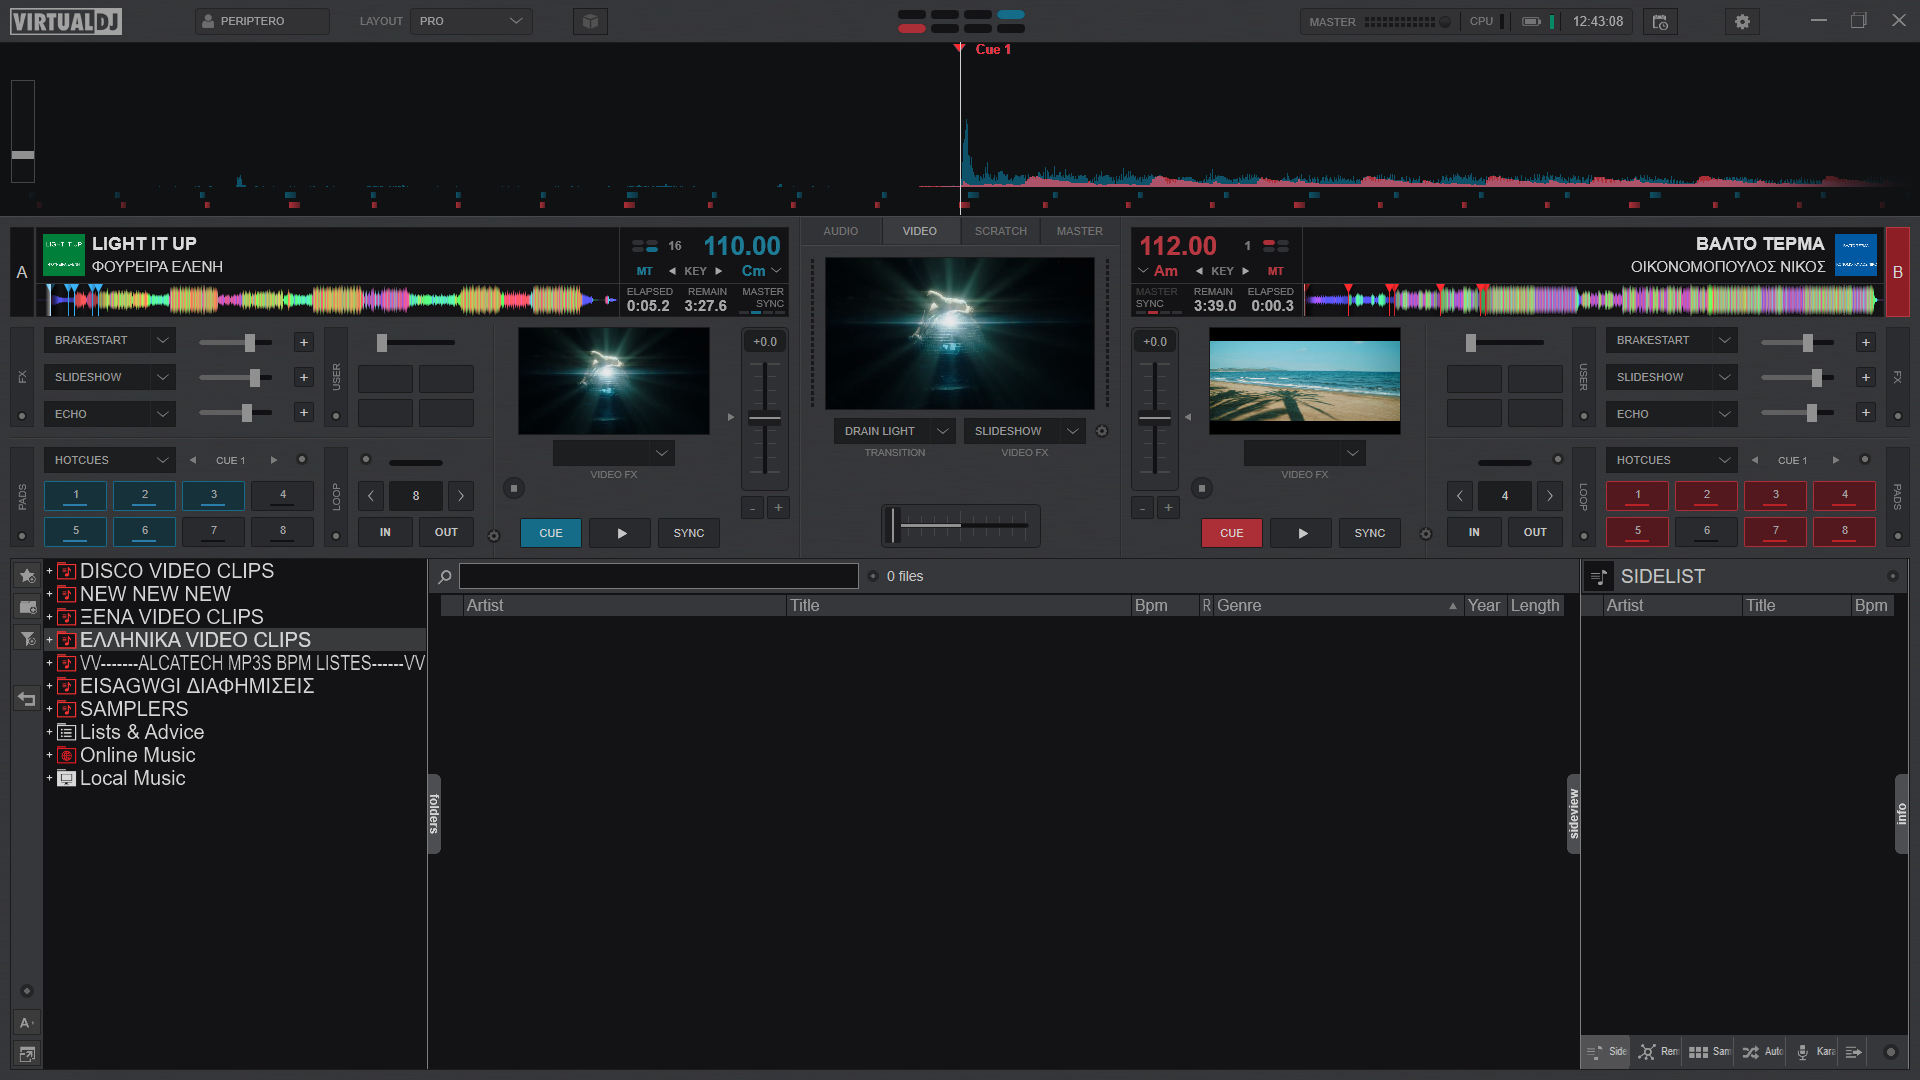The width and height of the screenshot is (1920, 1080).
Task: Open the folders side tab
Action: coord(434,814)
